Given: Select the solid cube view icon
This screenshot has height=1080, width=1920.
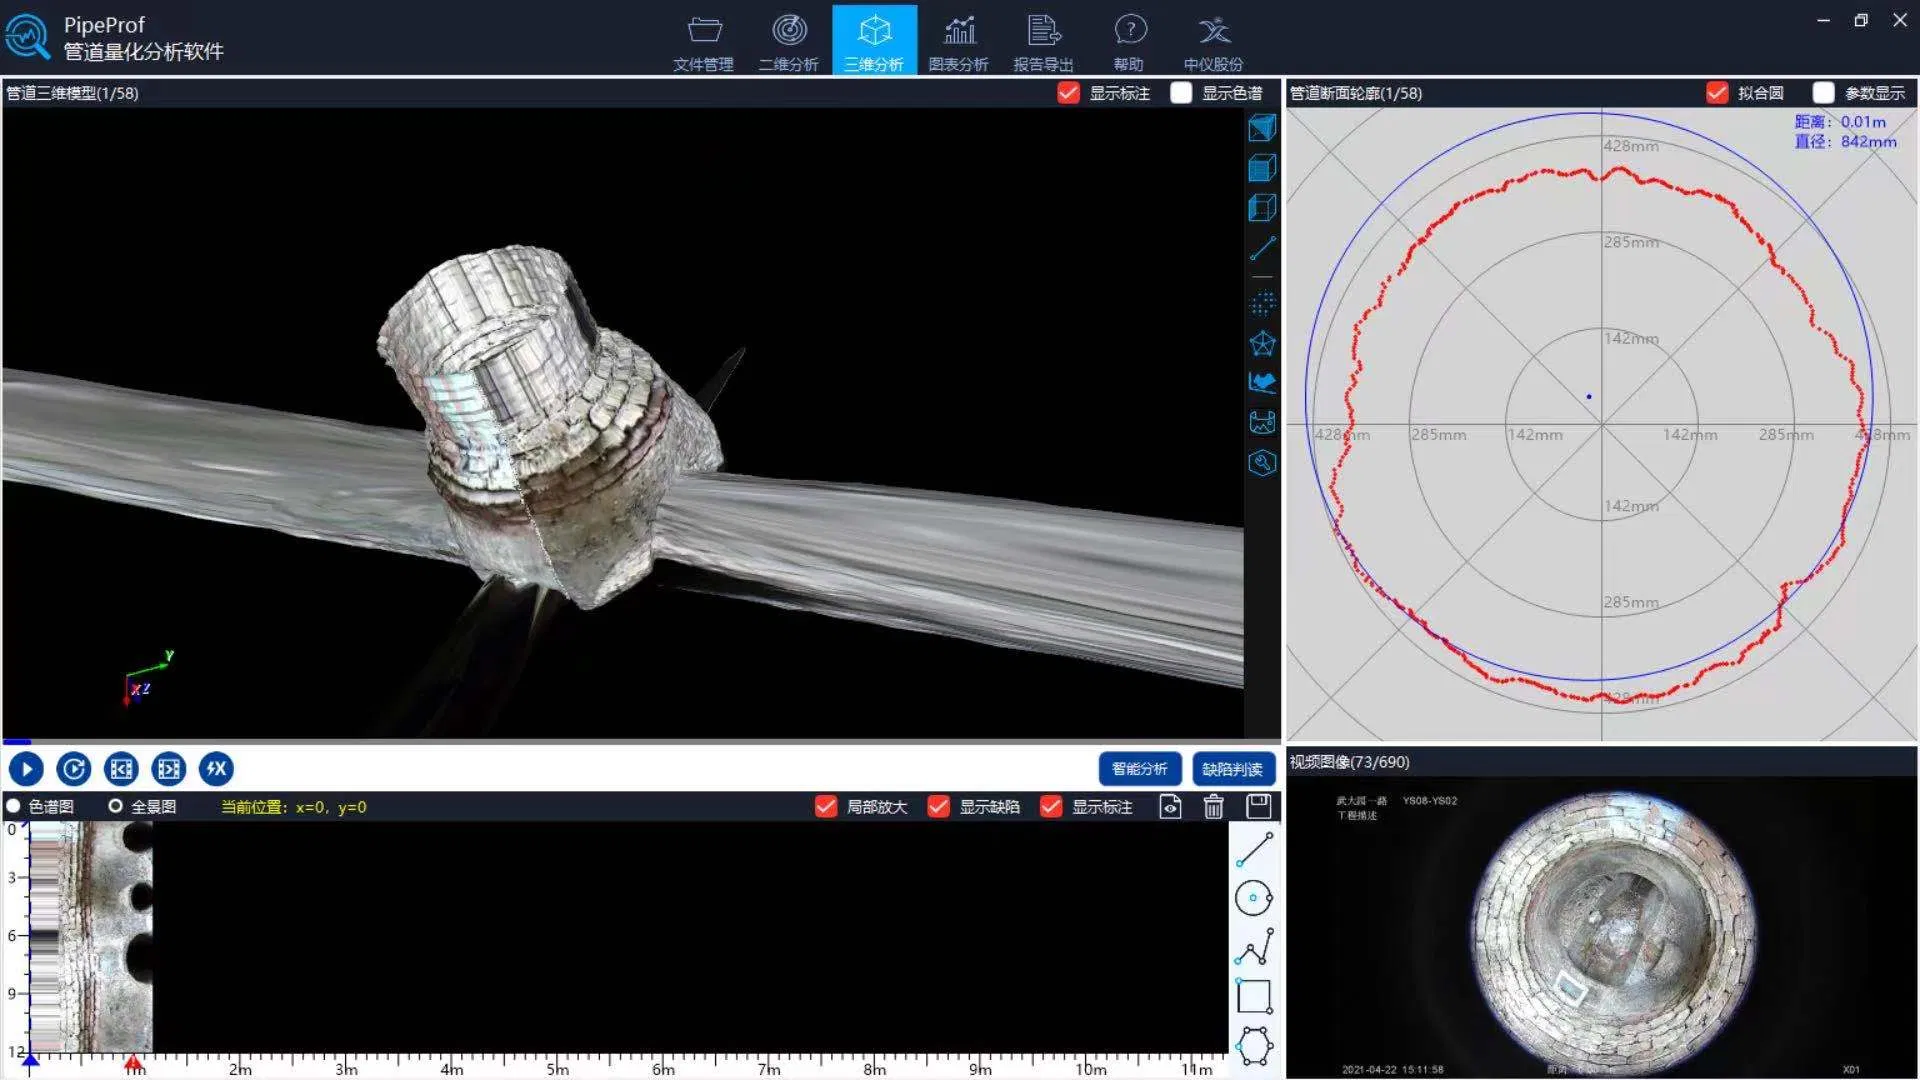Looking at the screenshot, I should click(1262, 128).
